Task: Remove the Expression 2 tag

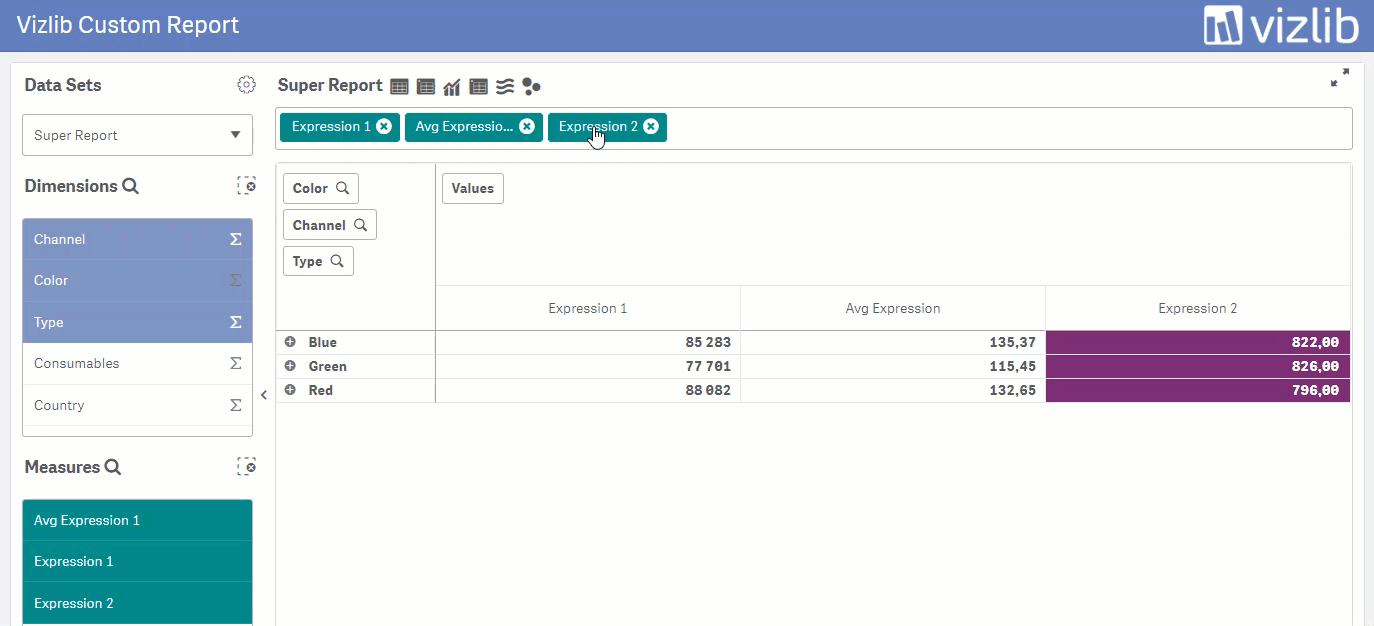Action: coord(651,127)
